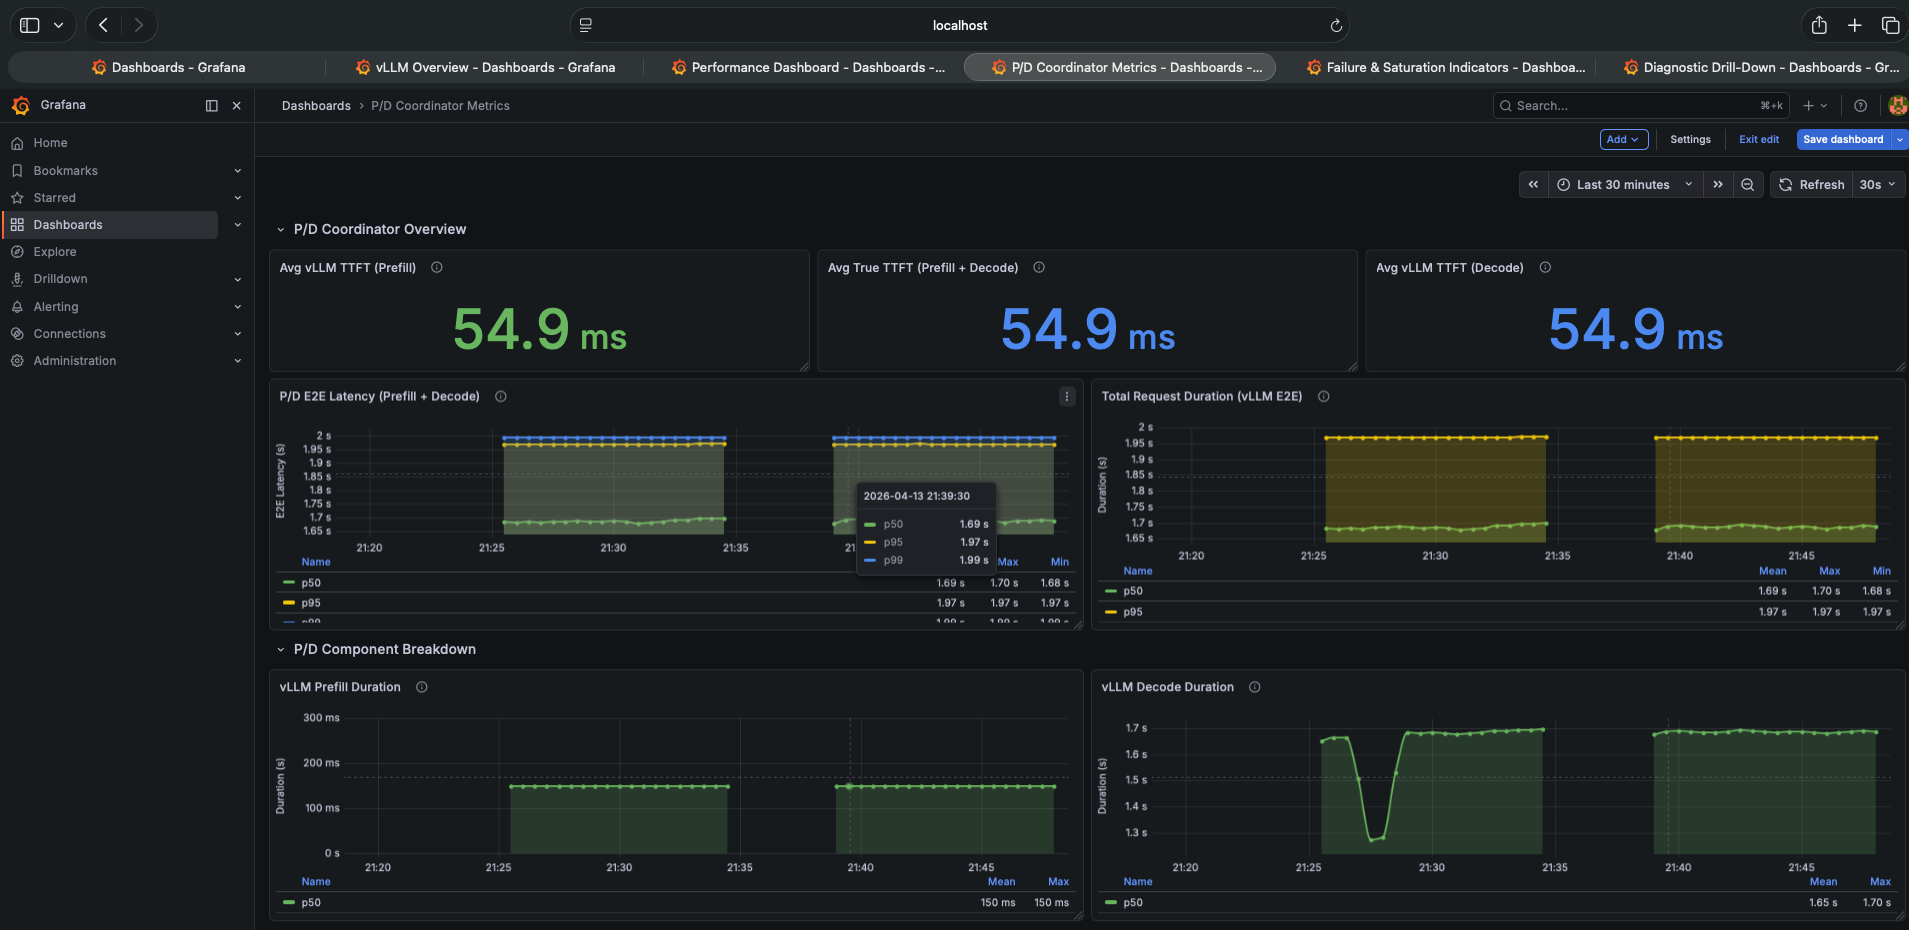Zoom out the time range
Screen dimensions: 1909x930
(1747, 185)
